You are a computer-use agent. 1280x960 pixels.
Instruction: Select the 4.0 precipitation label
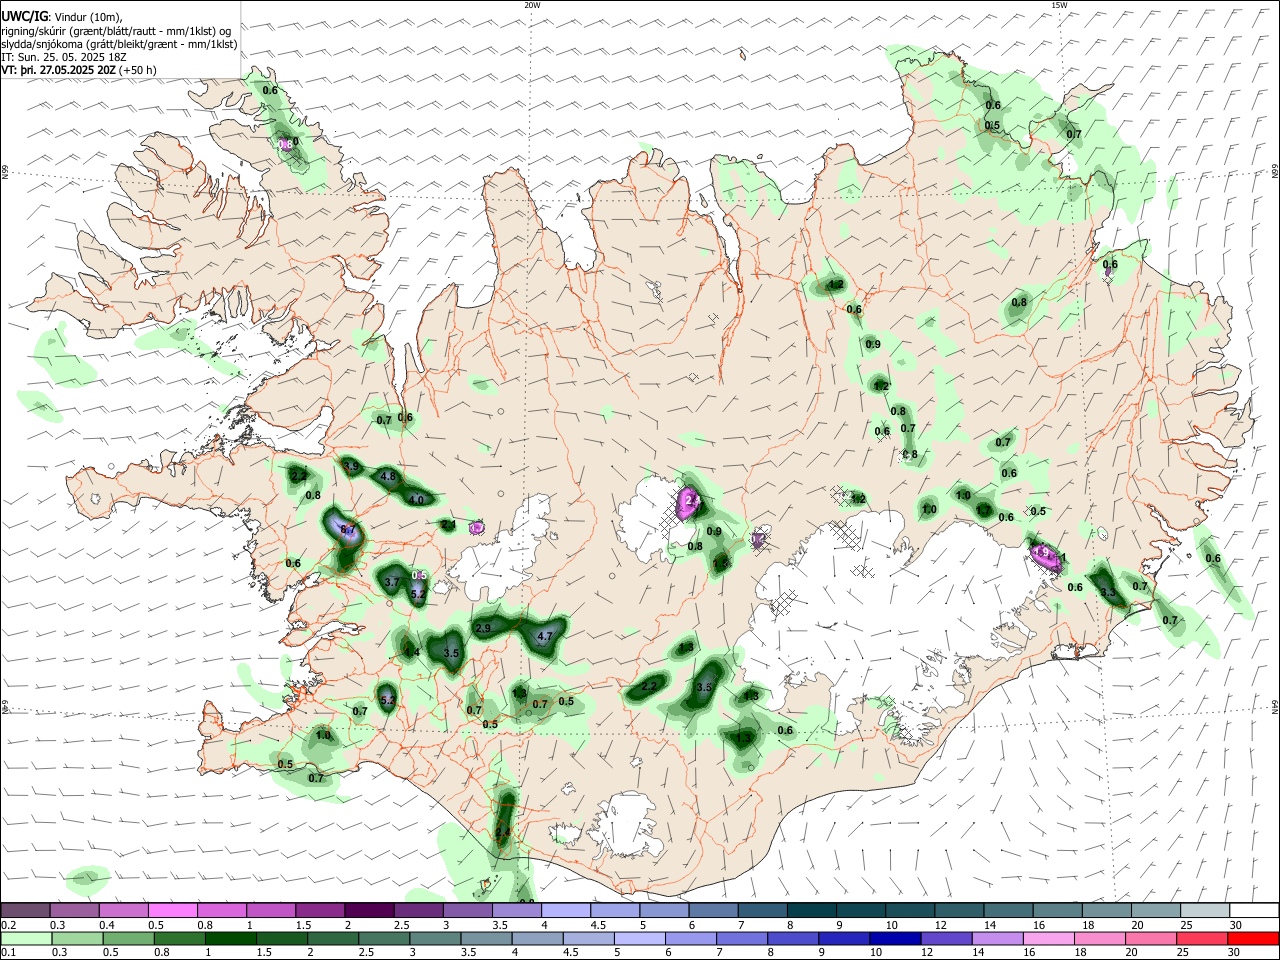tap(417, 500)
